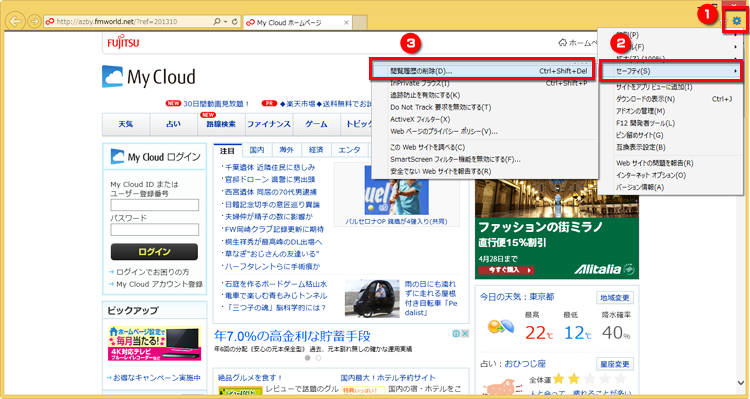
Task: Open 互換表示設定(B)
Action: pyautogui.click(x=671, y=147)
